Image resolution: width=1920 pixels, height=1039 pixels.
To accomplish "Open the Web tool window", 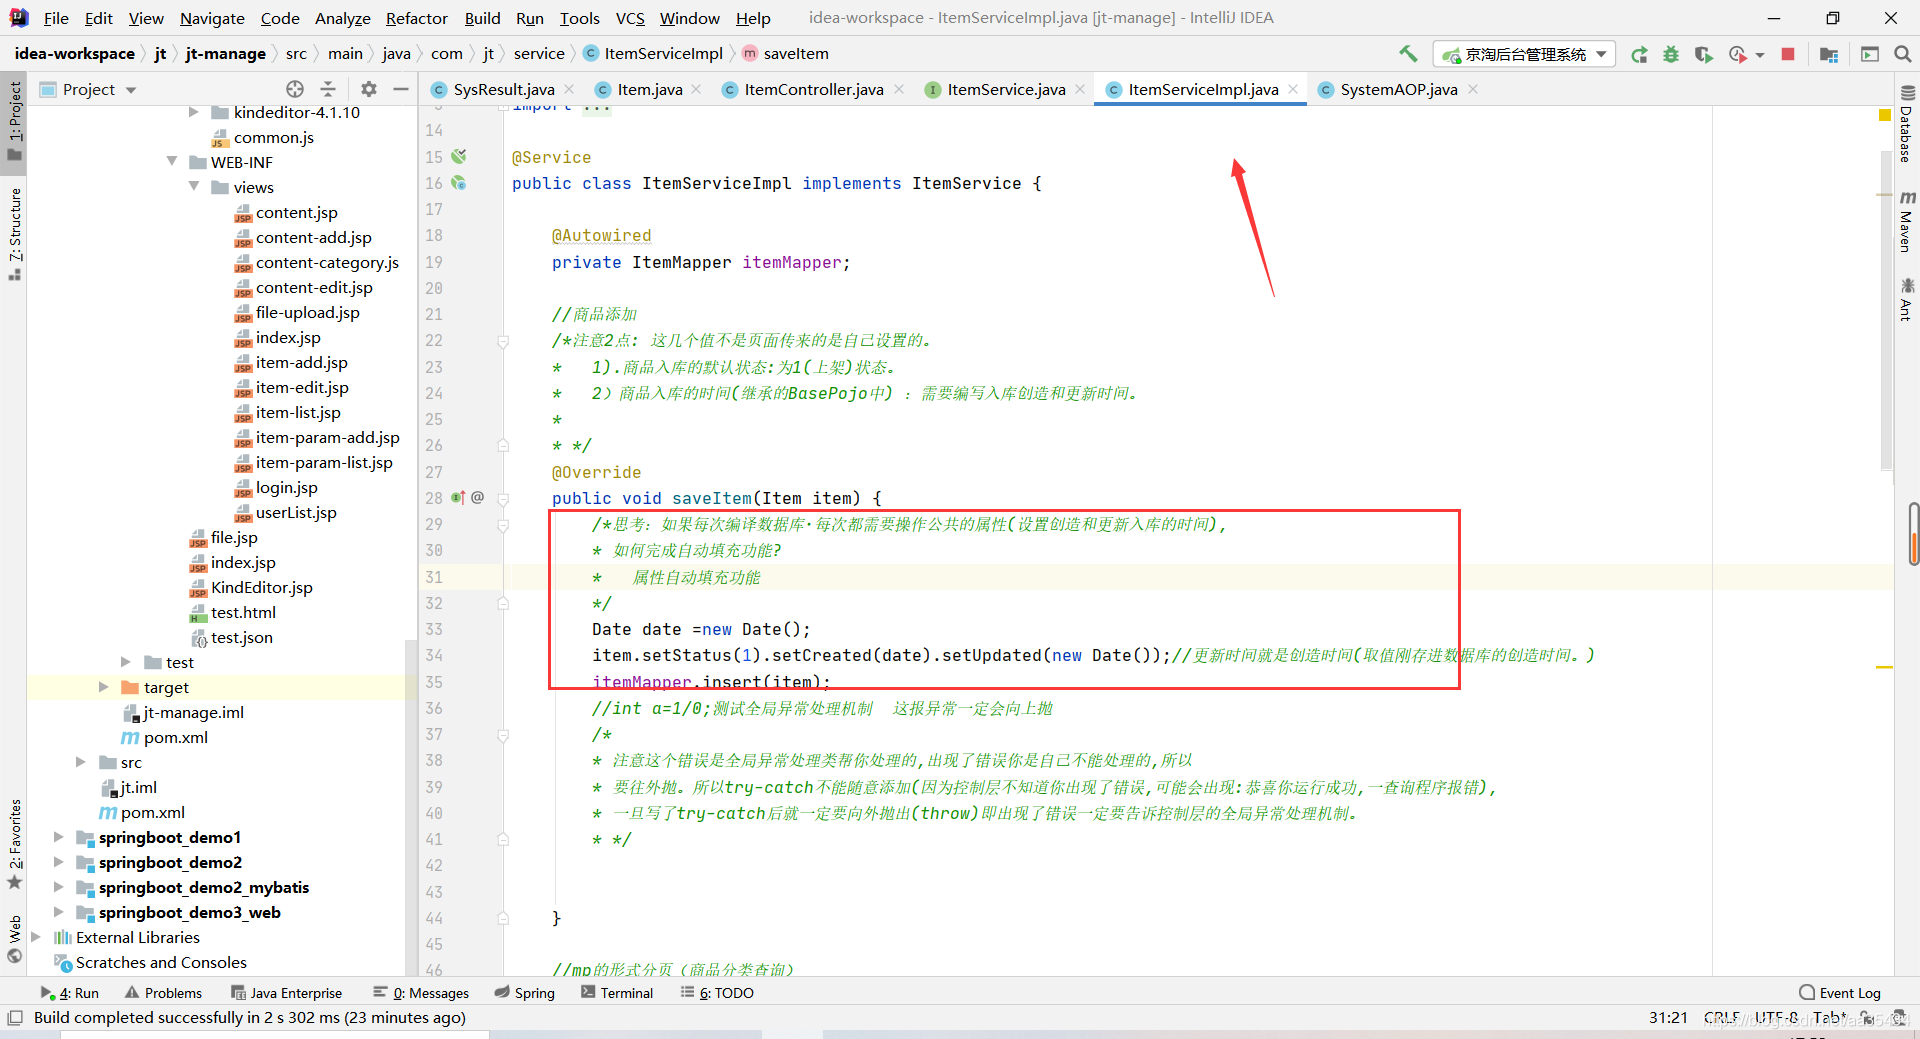I will point(14,938).
